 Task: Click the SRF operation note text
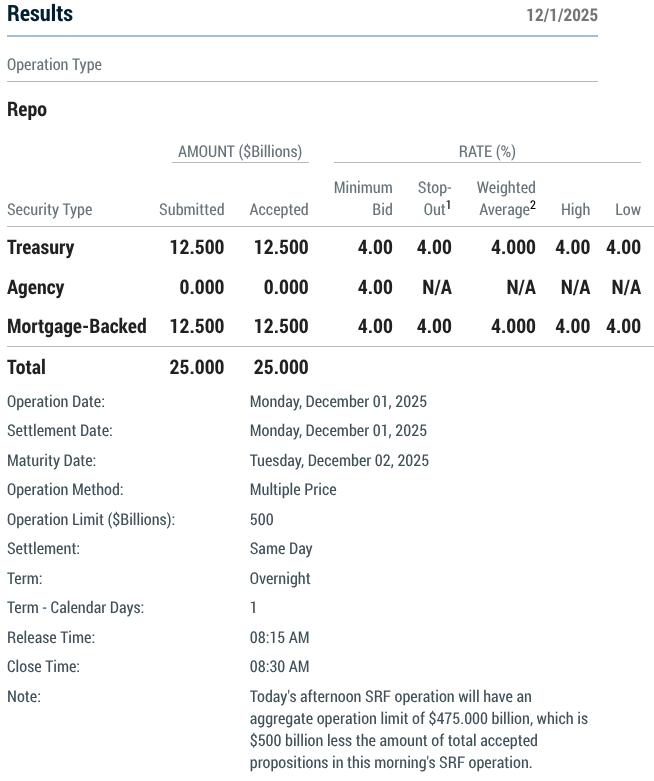click(418, 729)
